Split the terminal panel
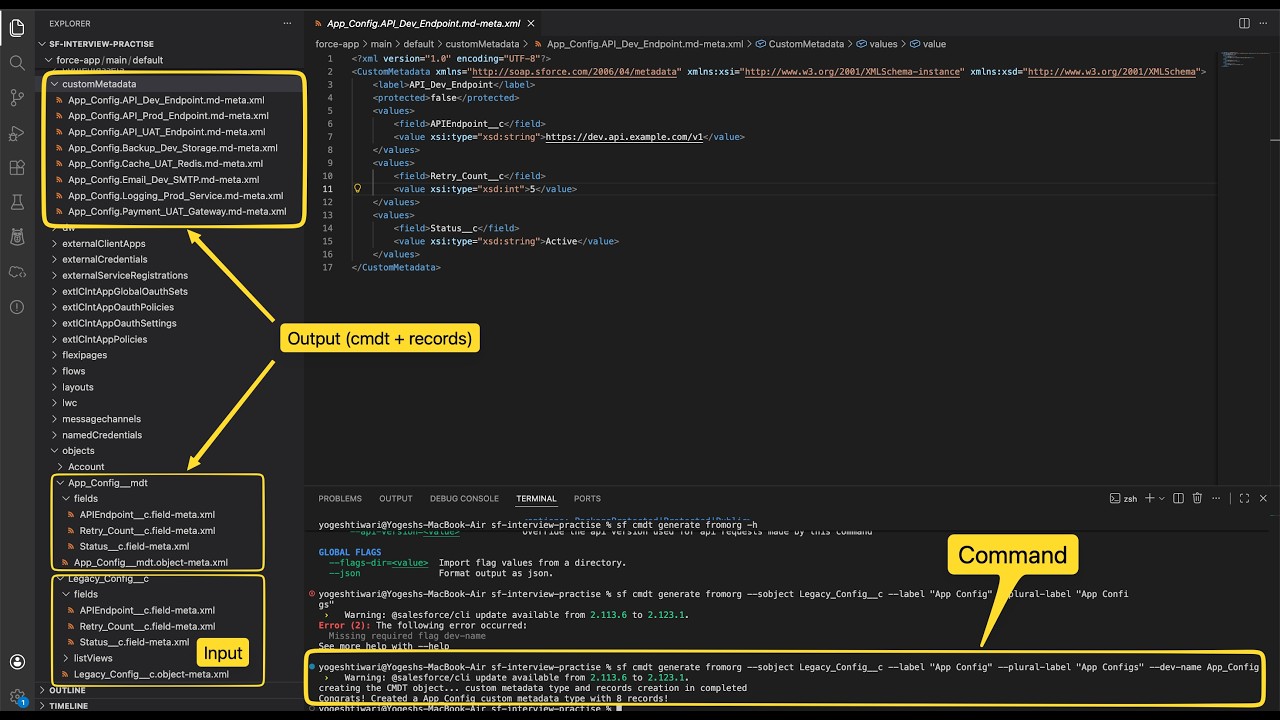 coord(1179,498)
